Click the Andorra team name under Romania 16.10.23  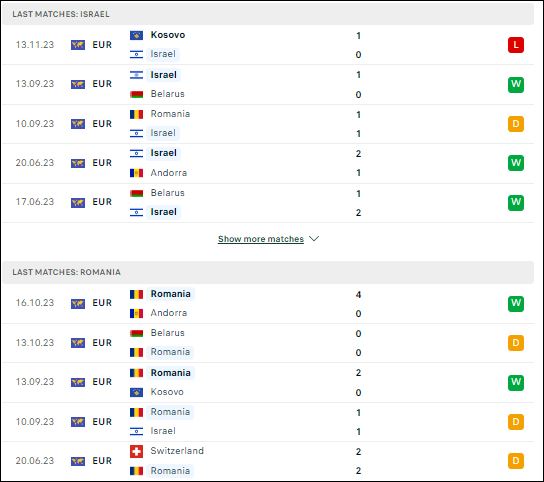[x=169, y=313]
